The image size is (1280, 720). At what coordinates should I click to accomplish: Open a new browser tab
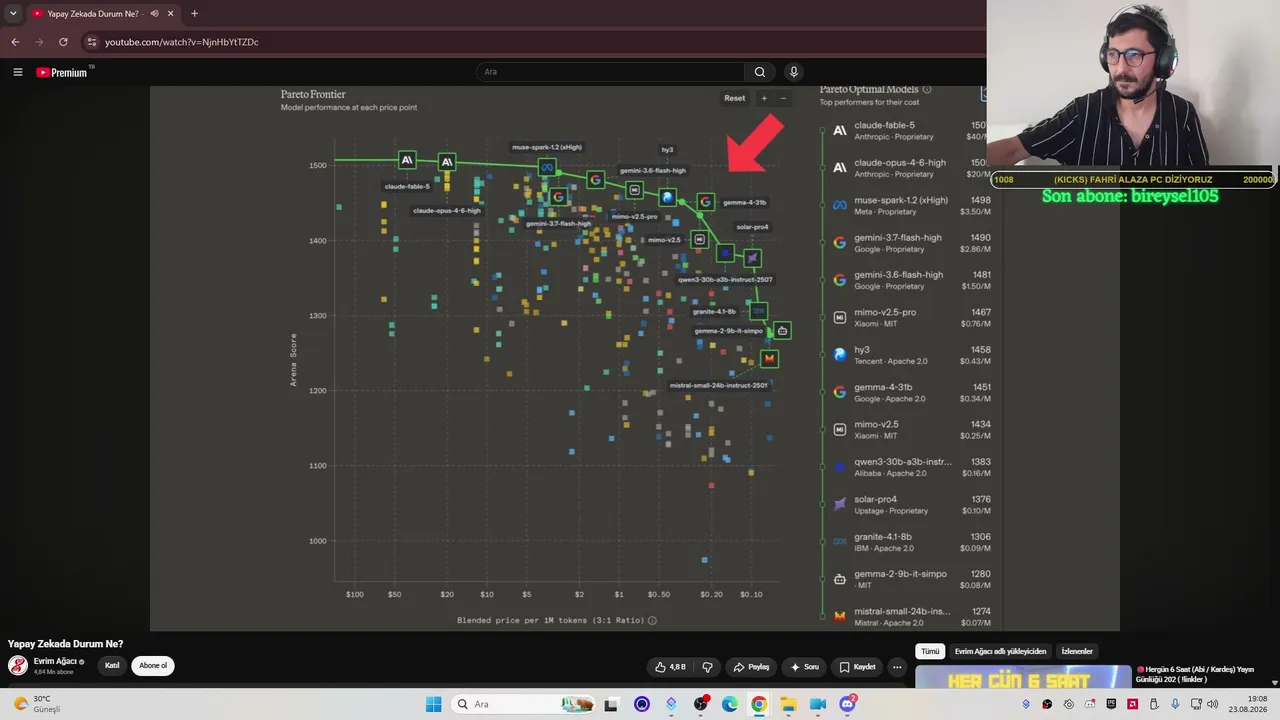(194, 14)
